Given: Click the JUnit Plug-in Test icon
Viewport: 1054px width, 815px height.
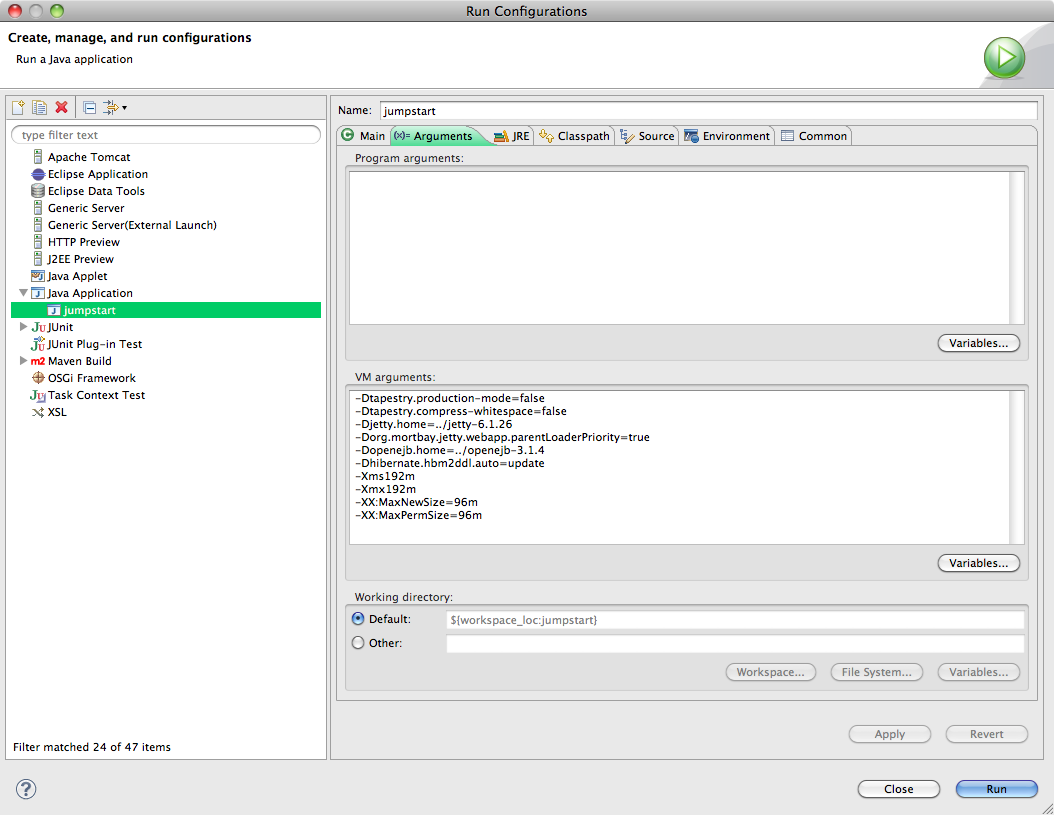Looking at the screenshot, I should point(38,344).
